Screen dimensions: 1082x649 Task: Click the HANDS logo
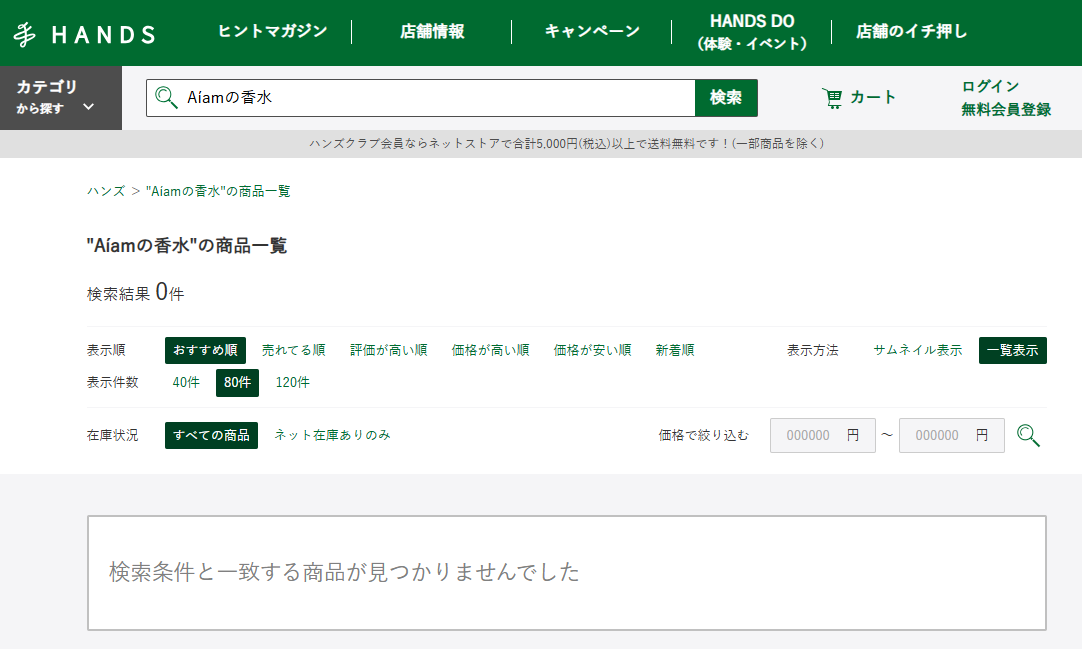[x=84, y=34]
